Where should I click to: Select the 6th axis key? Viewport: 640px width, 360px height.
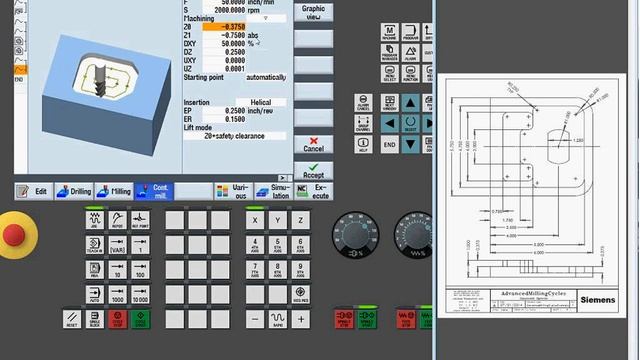pyautogui.click(x=300, y=245)
